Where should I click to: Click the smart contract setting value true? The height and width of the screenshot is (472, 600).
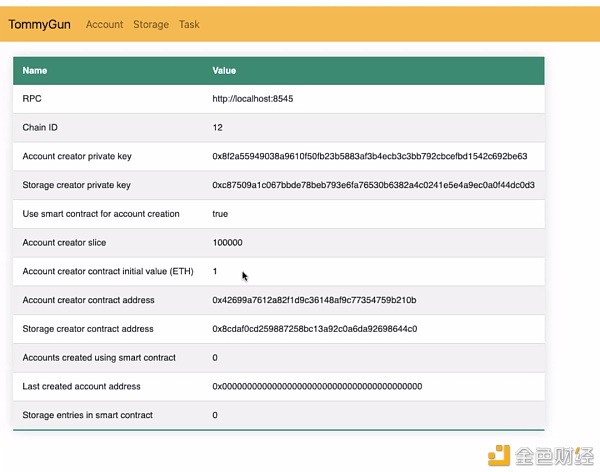pos(220,214)
